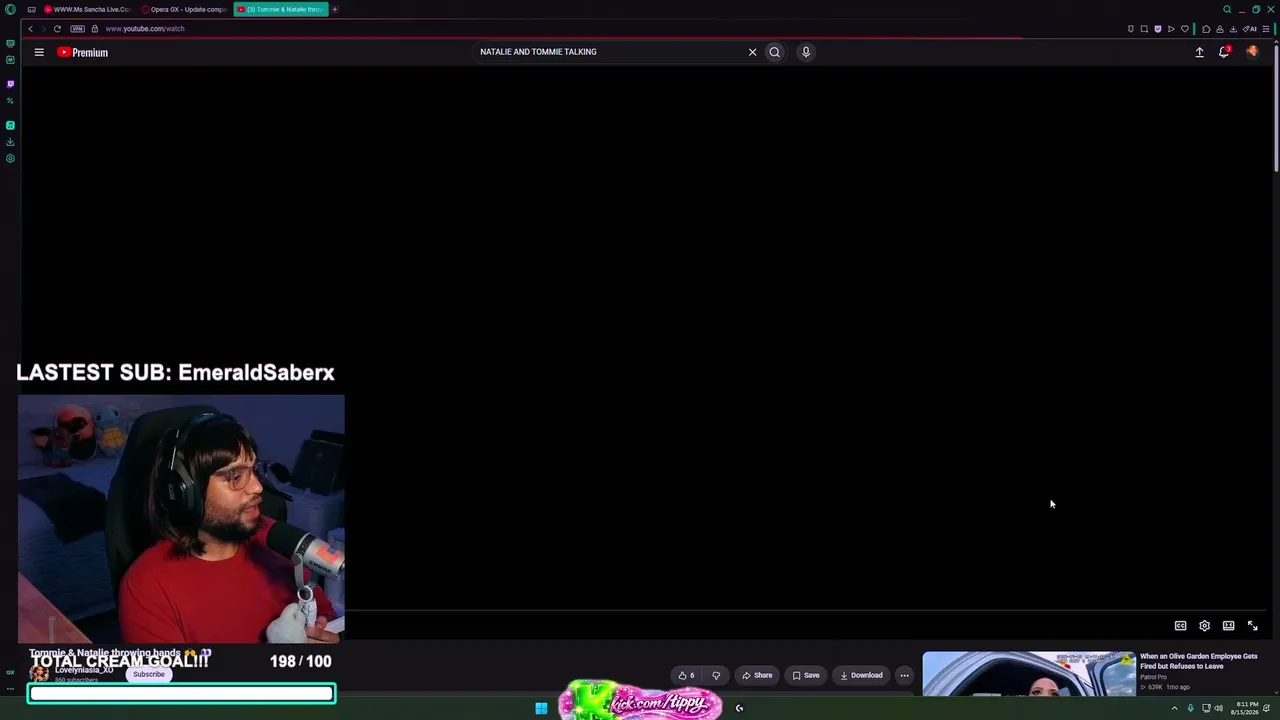Viewport: 1280px width, 720px height.
Task: Open the YouTube create upload icon
Action: click(x=1199, y=52)
